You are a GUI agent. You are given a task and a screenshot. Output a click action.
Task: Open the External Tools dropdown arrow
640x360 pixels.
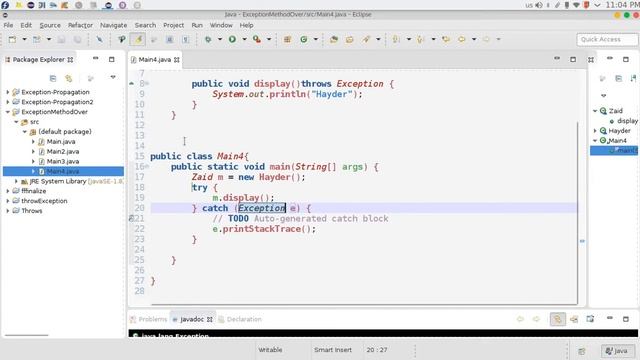269,39
